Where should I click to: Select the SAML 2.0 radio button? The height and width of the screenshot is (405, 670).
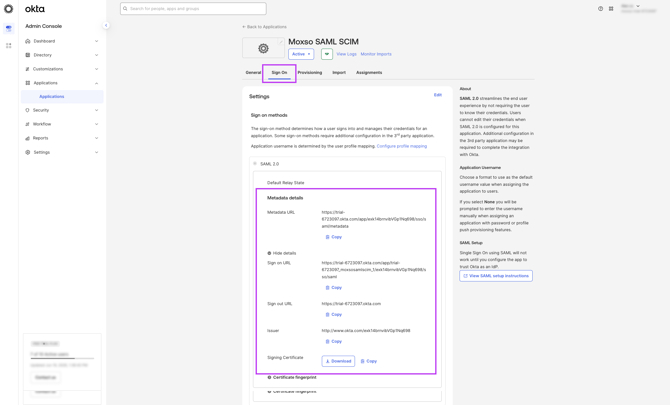(255, 164)
